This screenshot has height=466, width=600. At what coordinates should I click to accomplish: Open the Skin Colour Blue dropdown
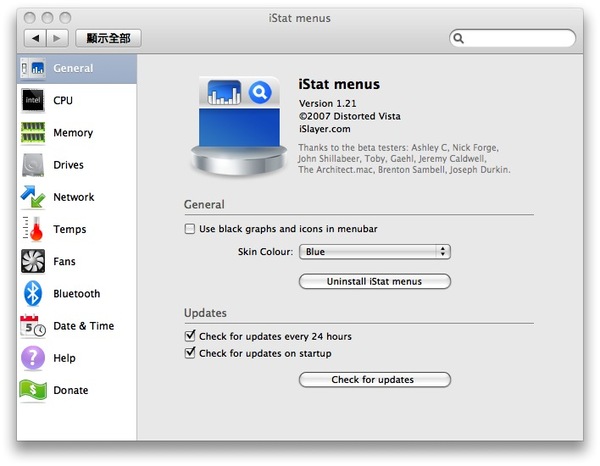coord(375,252)
